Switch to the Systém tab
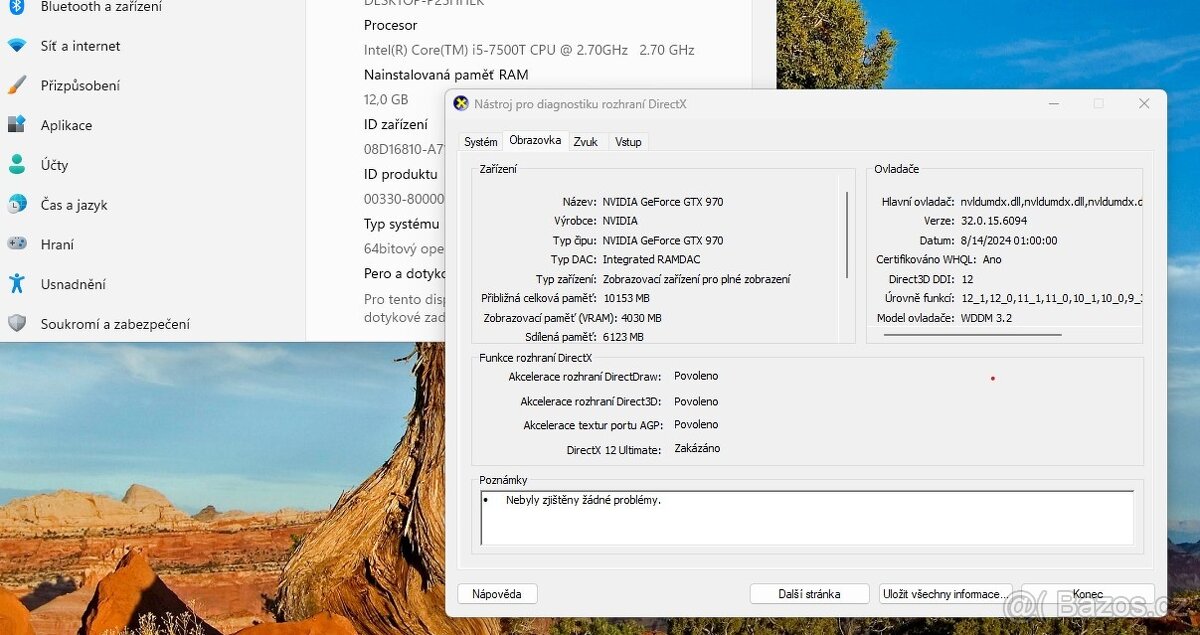The height and width of the screenshot is (635, 1200). (480, 141)
